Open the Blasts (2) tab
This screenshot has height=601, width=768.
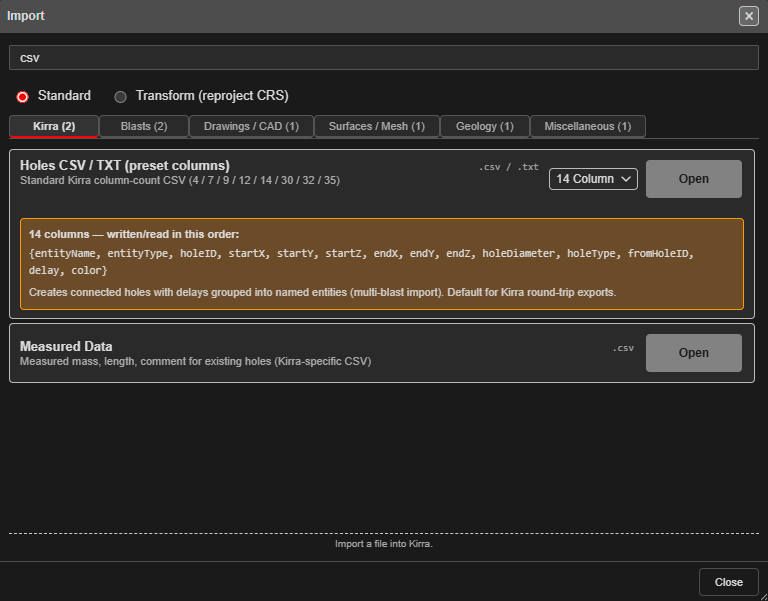pos(144,126)
